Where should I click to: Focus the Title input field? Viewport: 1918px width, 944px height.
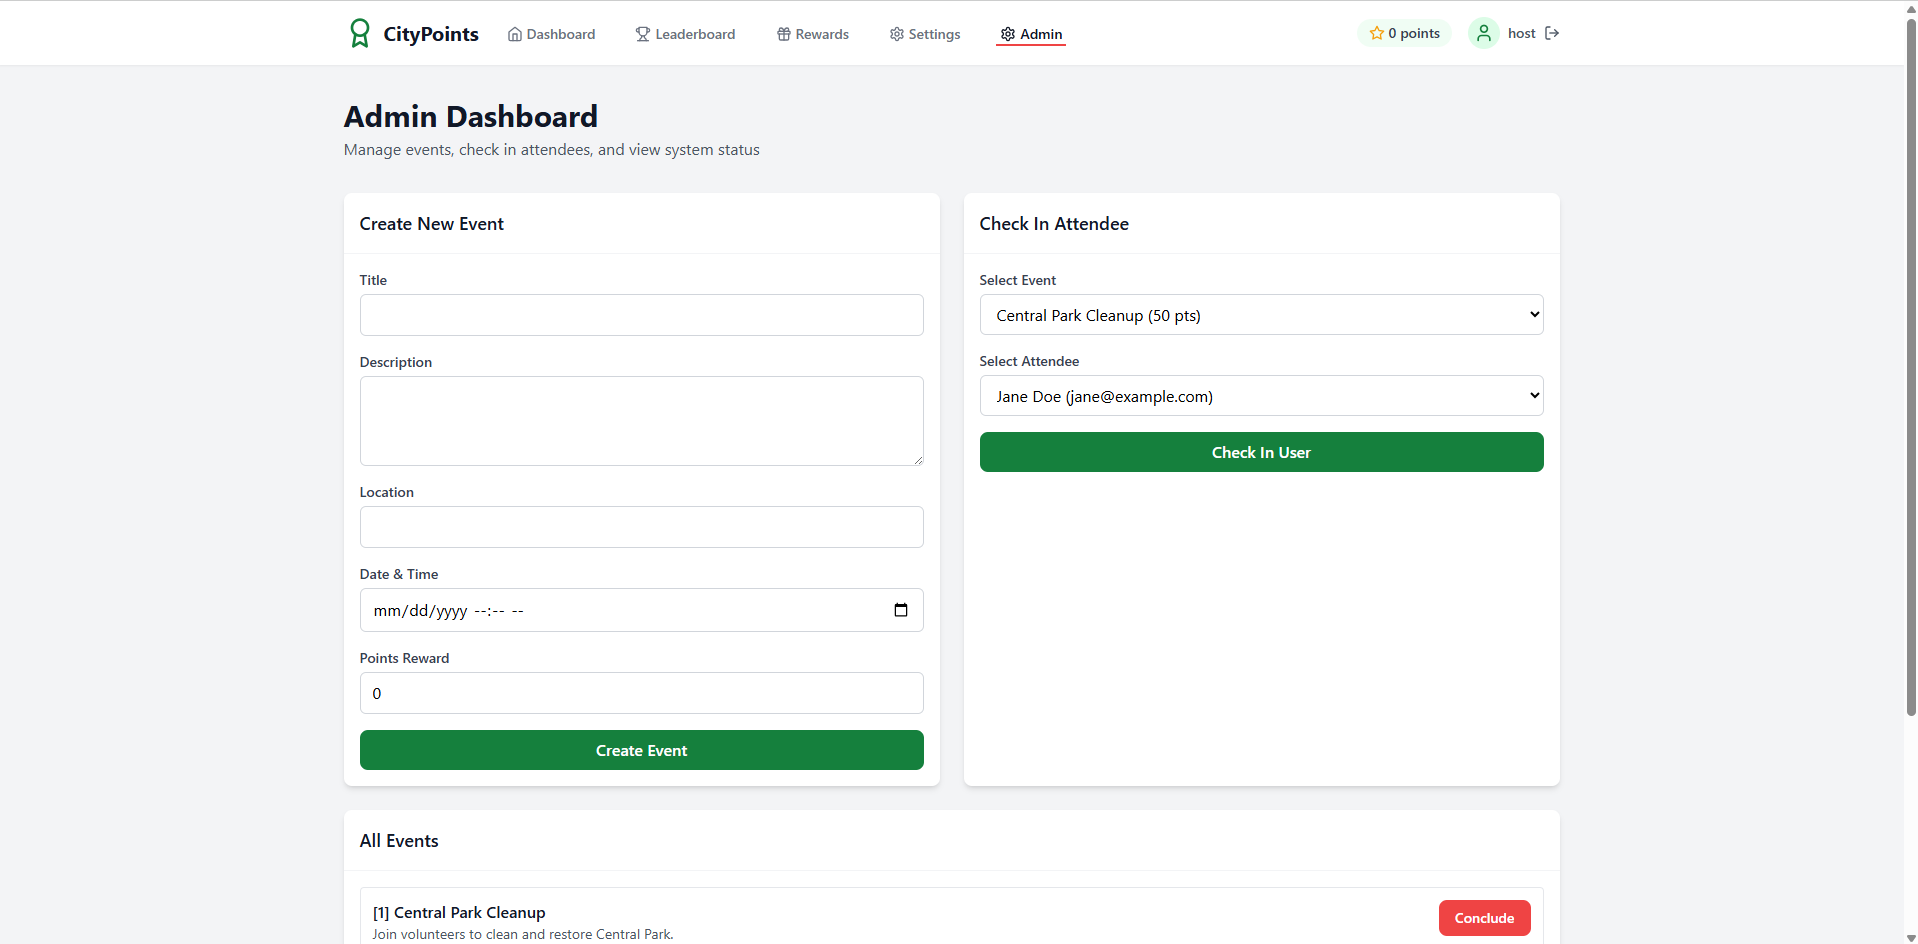pyautogui.click(x=642, y=315)
